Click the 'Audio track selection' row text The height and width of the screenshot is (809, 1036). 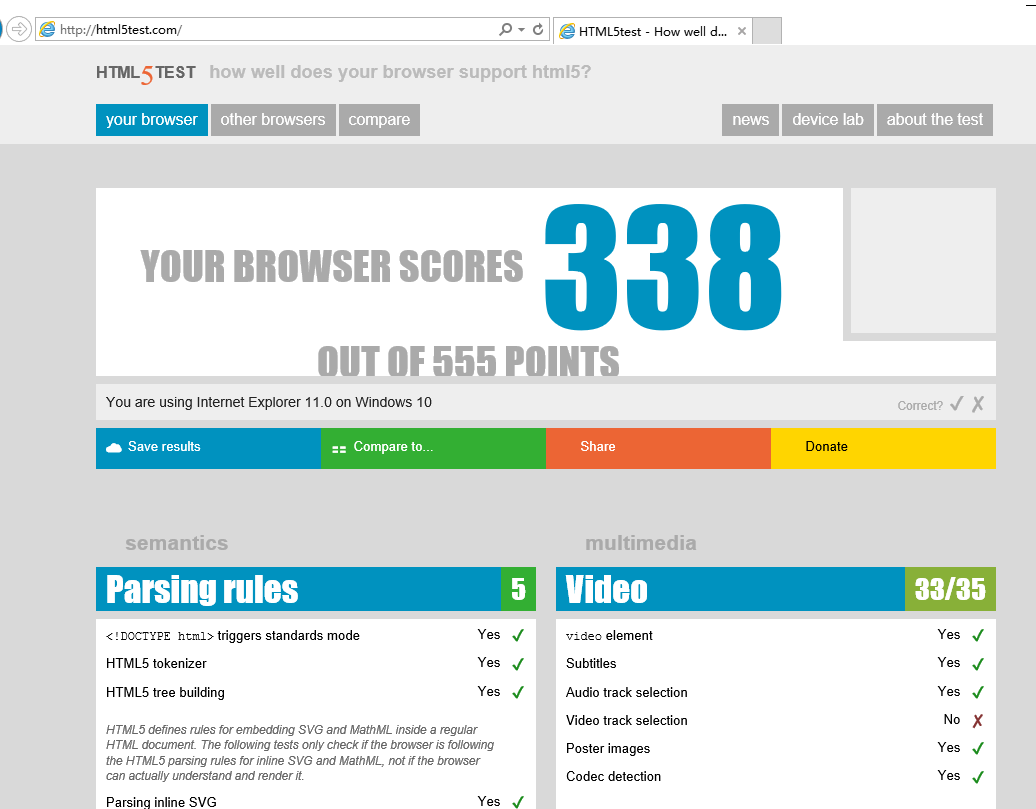(627, 693)
